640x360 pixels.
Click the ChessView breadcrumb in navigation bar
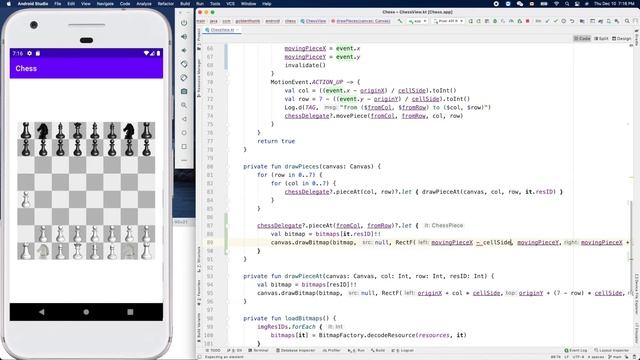coord(313,21)
